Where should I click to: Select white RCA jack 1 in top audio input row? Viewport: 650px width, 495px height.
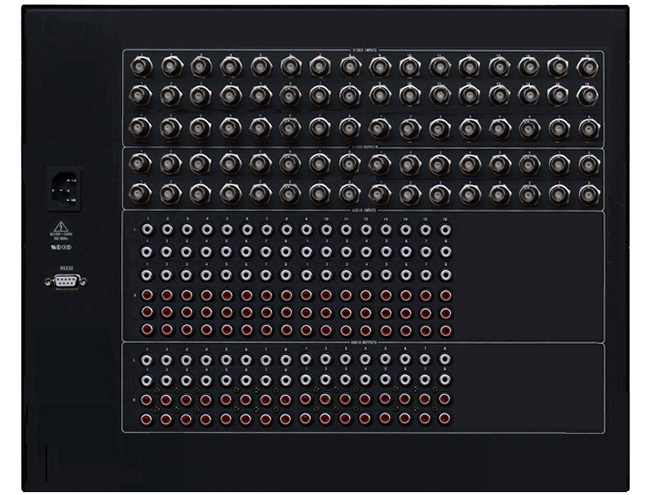[x=147, y=229]
